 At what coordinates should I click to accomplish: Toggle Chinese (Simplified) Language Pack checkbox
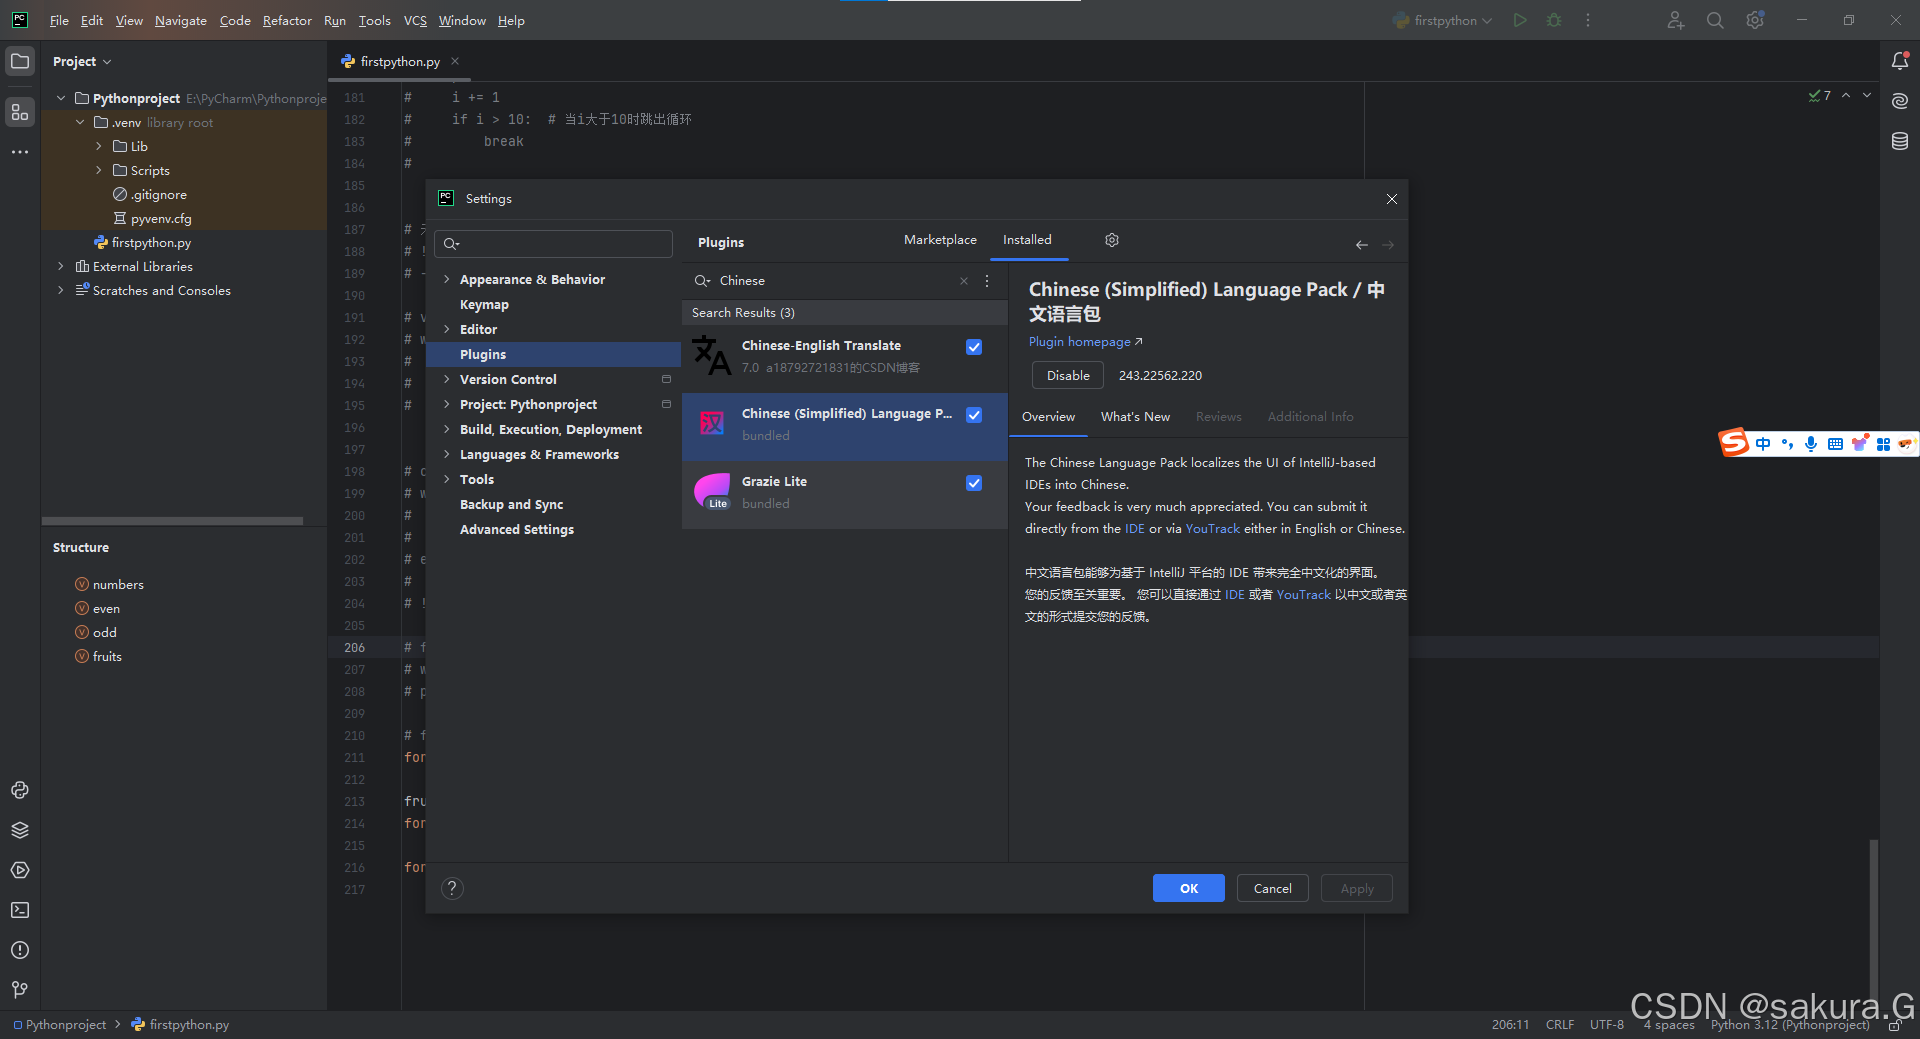(974, 415)
